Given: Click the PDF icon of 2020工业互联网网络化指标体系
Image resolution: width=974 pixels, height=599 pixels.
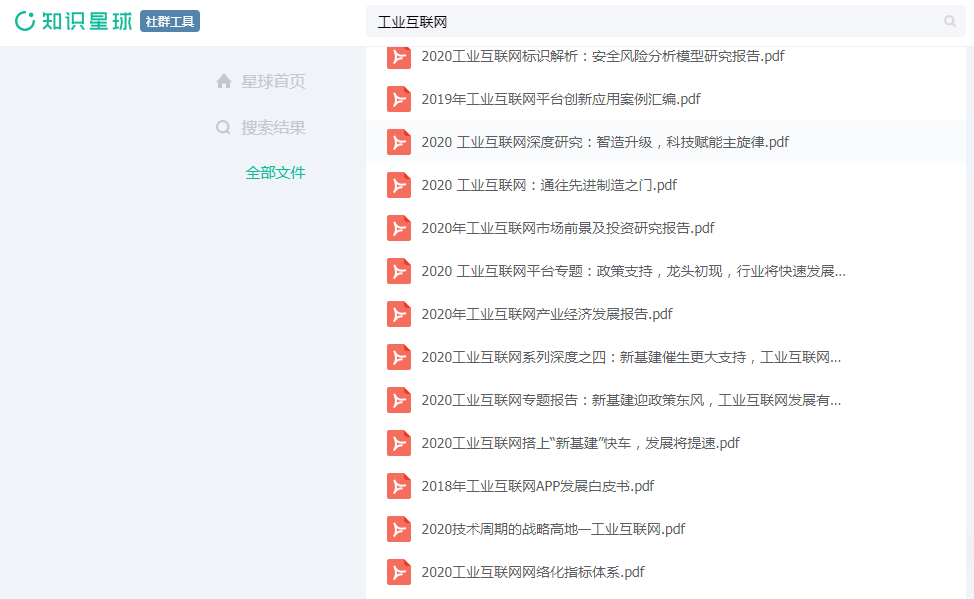Looking at the screenshot, I should [399, 571].
